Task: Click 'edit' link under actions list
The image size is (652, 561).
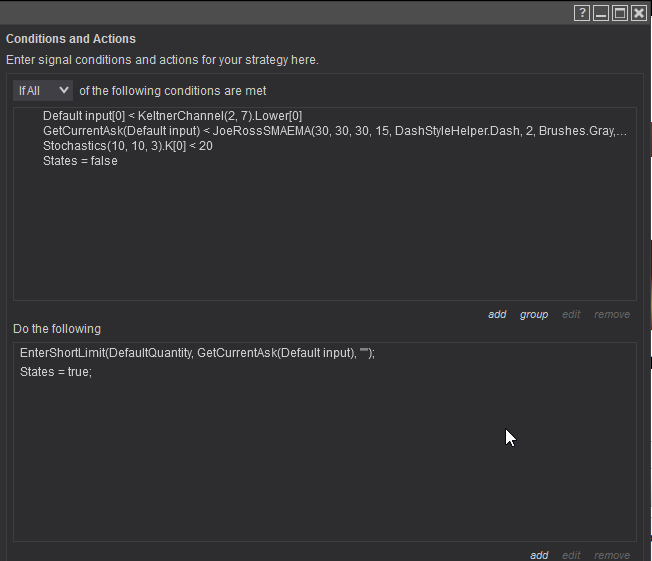Action: click(x=571, y=555)
